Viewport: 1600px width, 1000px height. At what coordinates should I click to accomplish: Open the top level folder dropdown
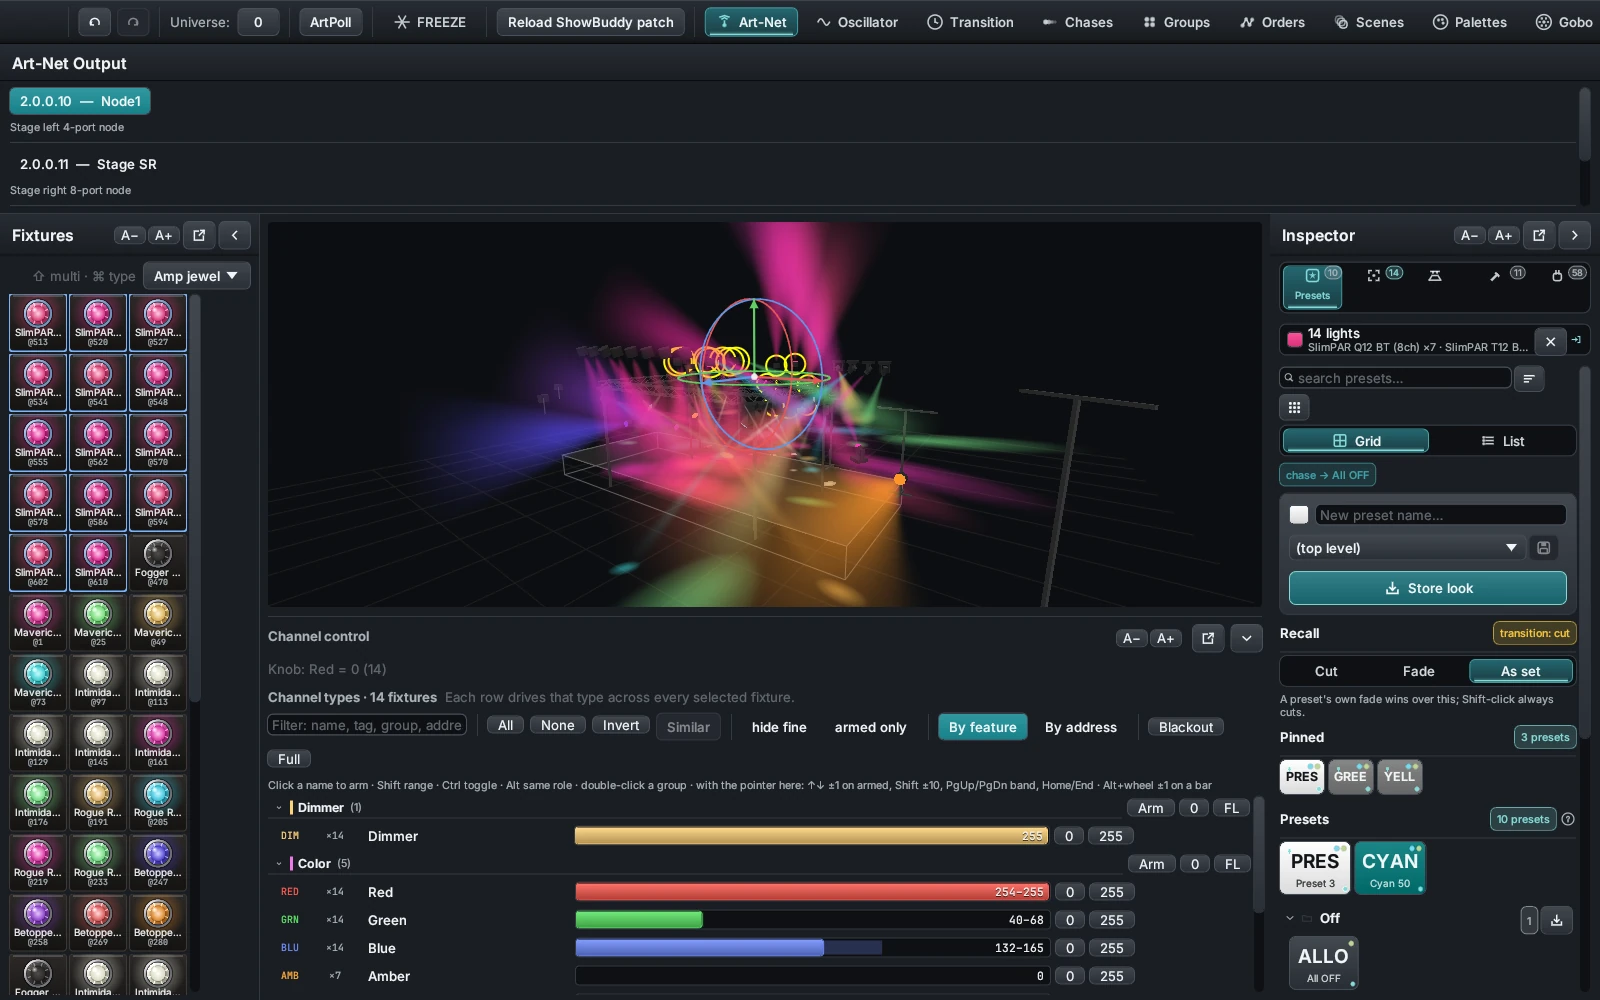tap(1407, 548)
